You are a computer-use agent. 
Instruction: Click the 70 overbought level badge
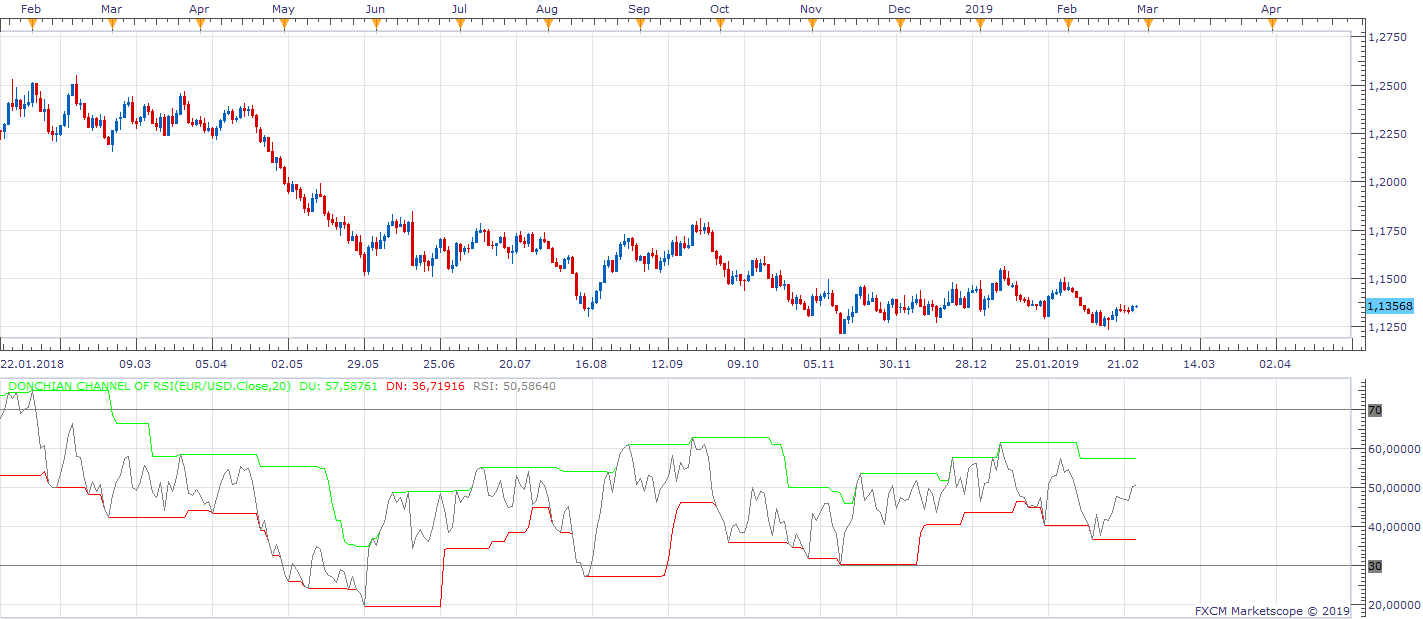[1374, 410]
